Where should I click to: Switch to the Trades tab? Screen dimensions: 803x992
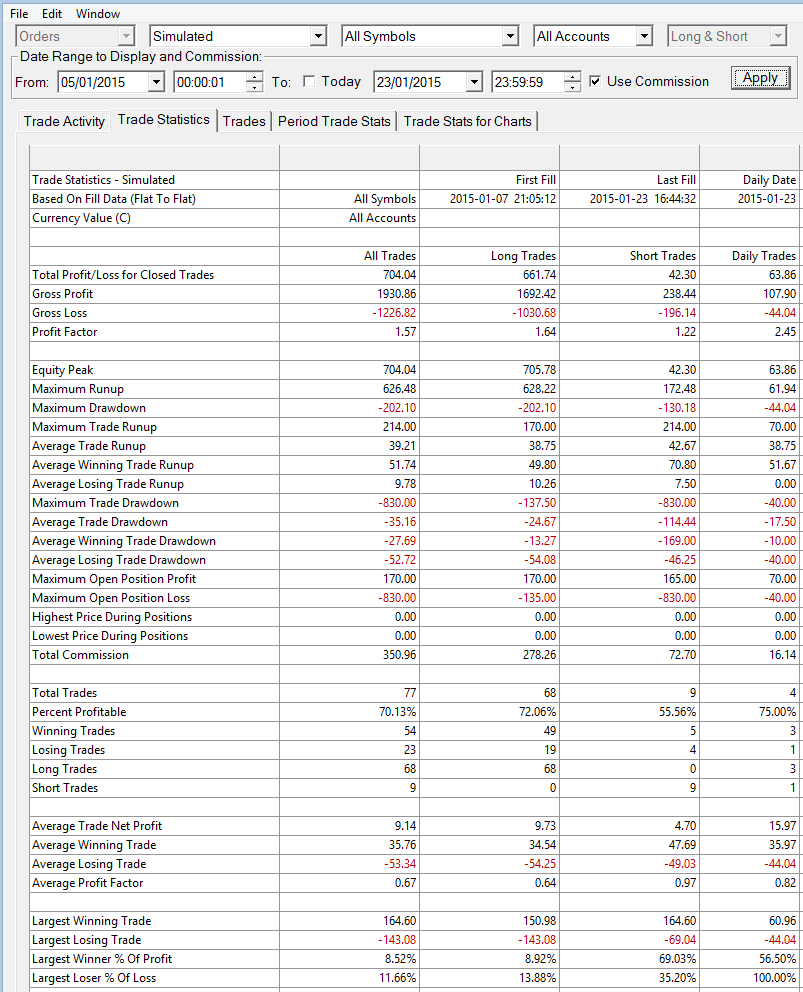tap(244, 121)
